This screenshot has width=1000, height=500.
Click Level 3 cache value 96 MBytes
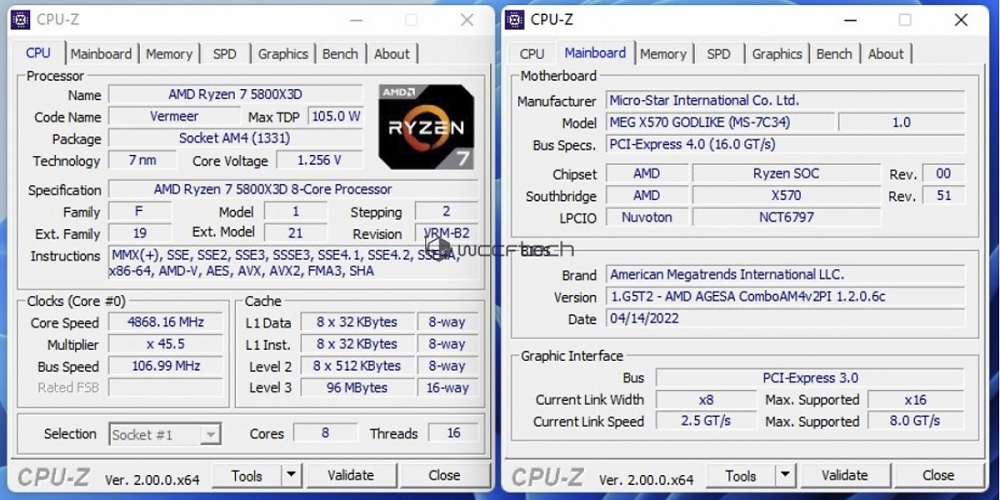357,388
